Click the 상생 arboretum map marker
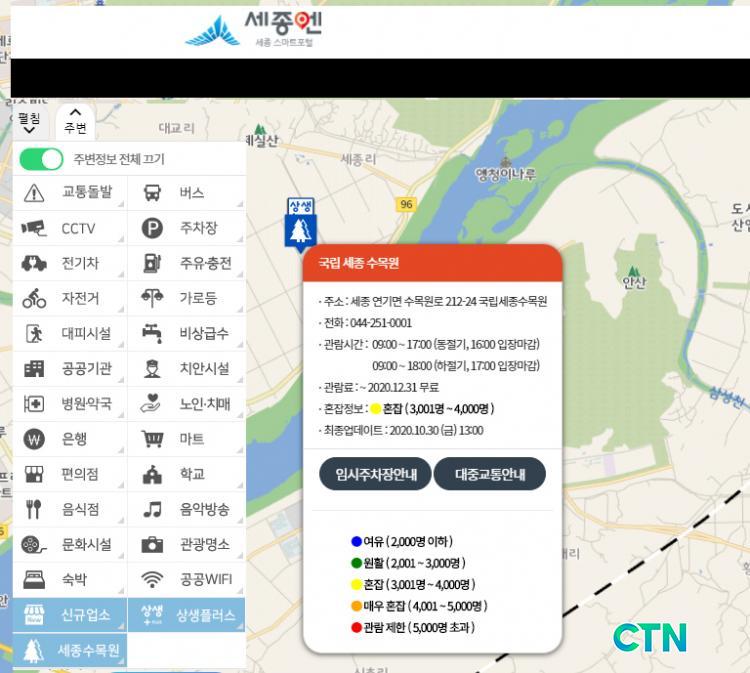This screenshot has width=750, height=673. coord(300,225)
